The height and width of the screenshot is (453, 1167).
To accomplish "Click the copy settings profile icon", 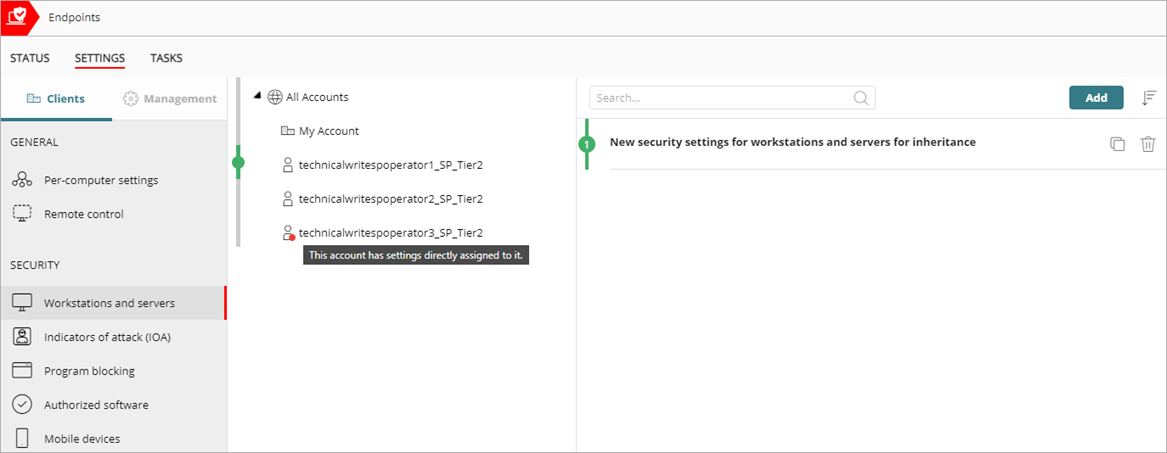I will click(x=1117, y=144).
